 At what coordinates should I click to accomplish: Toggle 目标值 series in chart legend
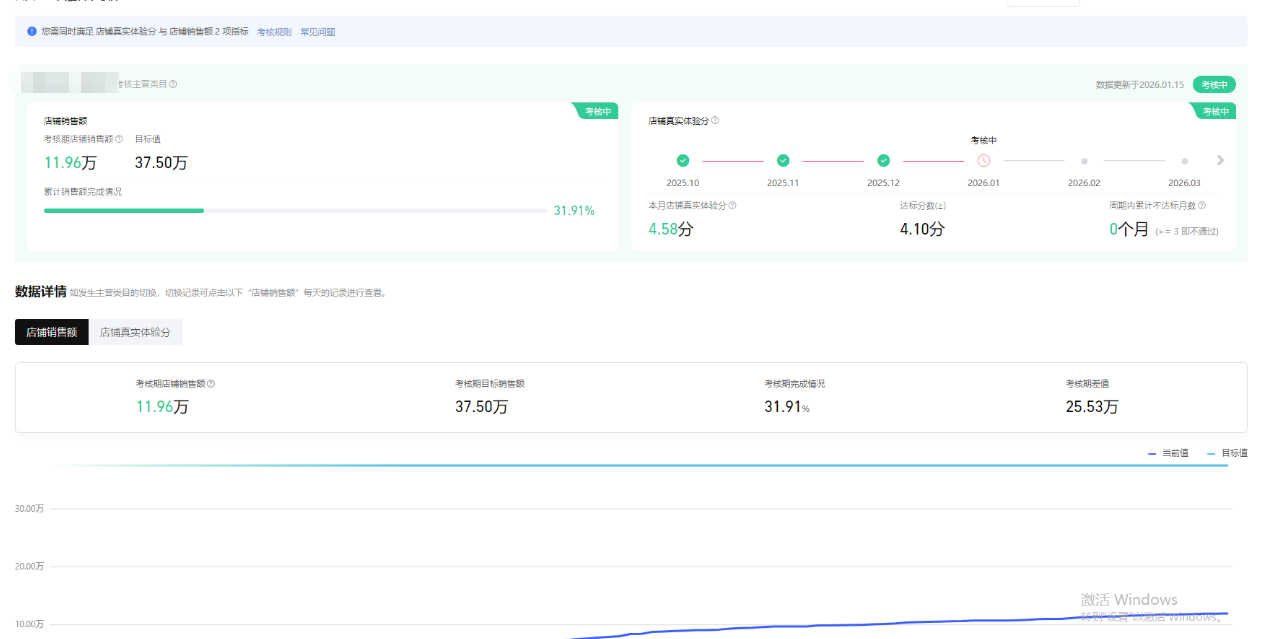(1227, 454)
